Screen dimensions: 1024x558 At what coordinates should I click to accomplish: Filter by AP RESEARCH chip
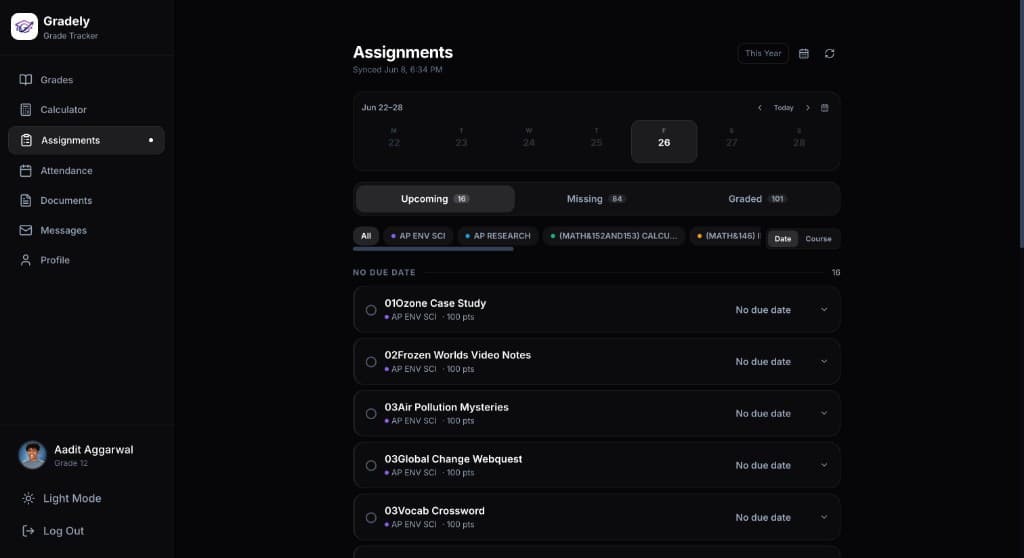coord(498,236)
